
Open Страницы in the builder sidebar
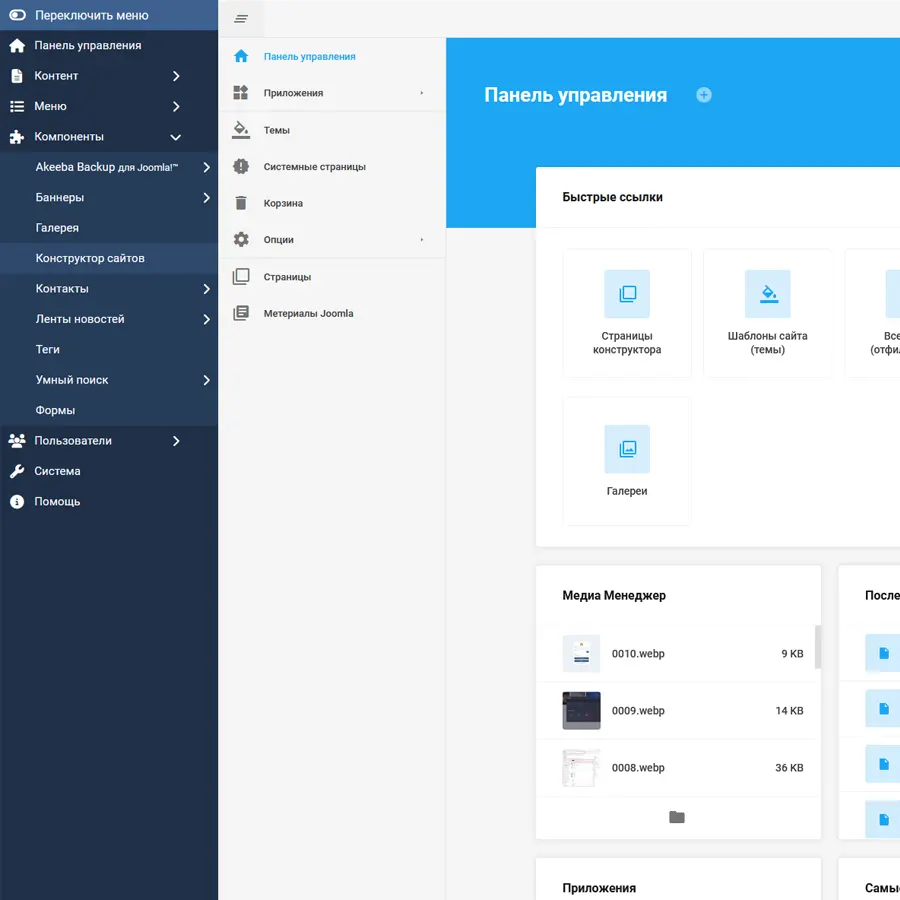pyautogui.click(x=287, y=277)
